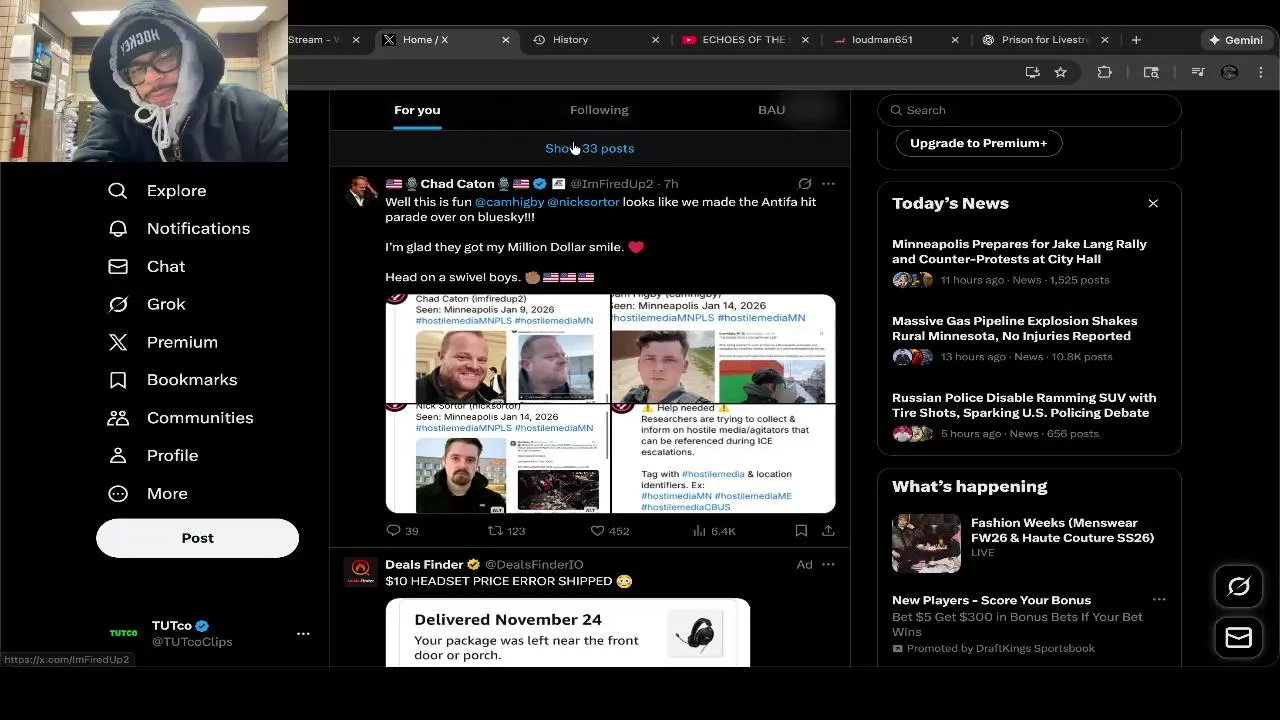Open floating Grok button
The height and width of the screenshot is (720, 1280).
pyautogui.click(x=1238, y=587)
